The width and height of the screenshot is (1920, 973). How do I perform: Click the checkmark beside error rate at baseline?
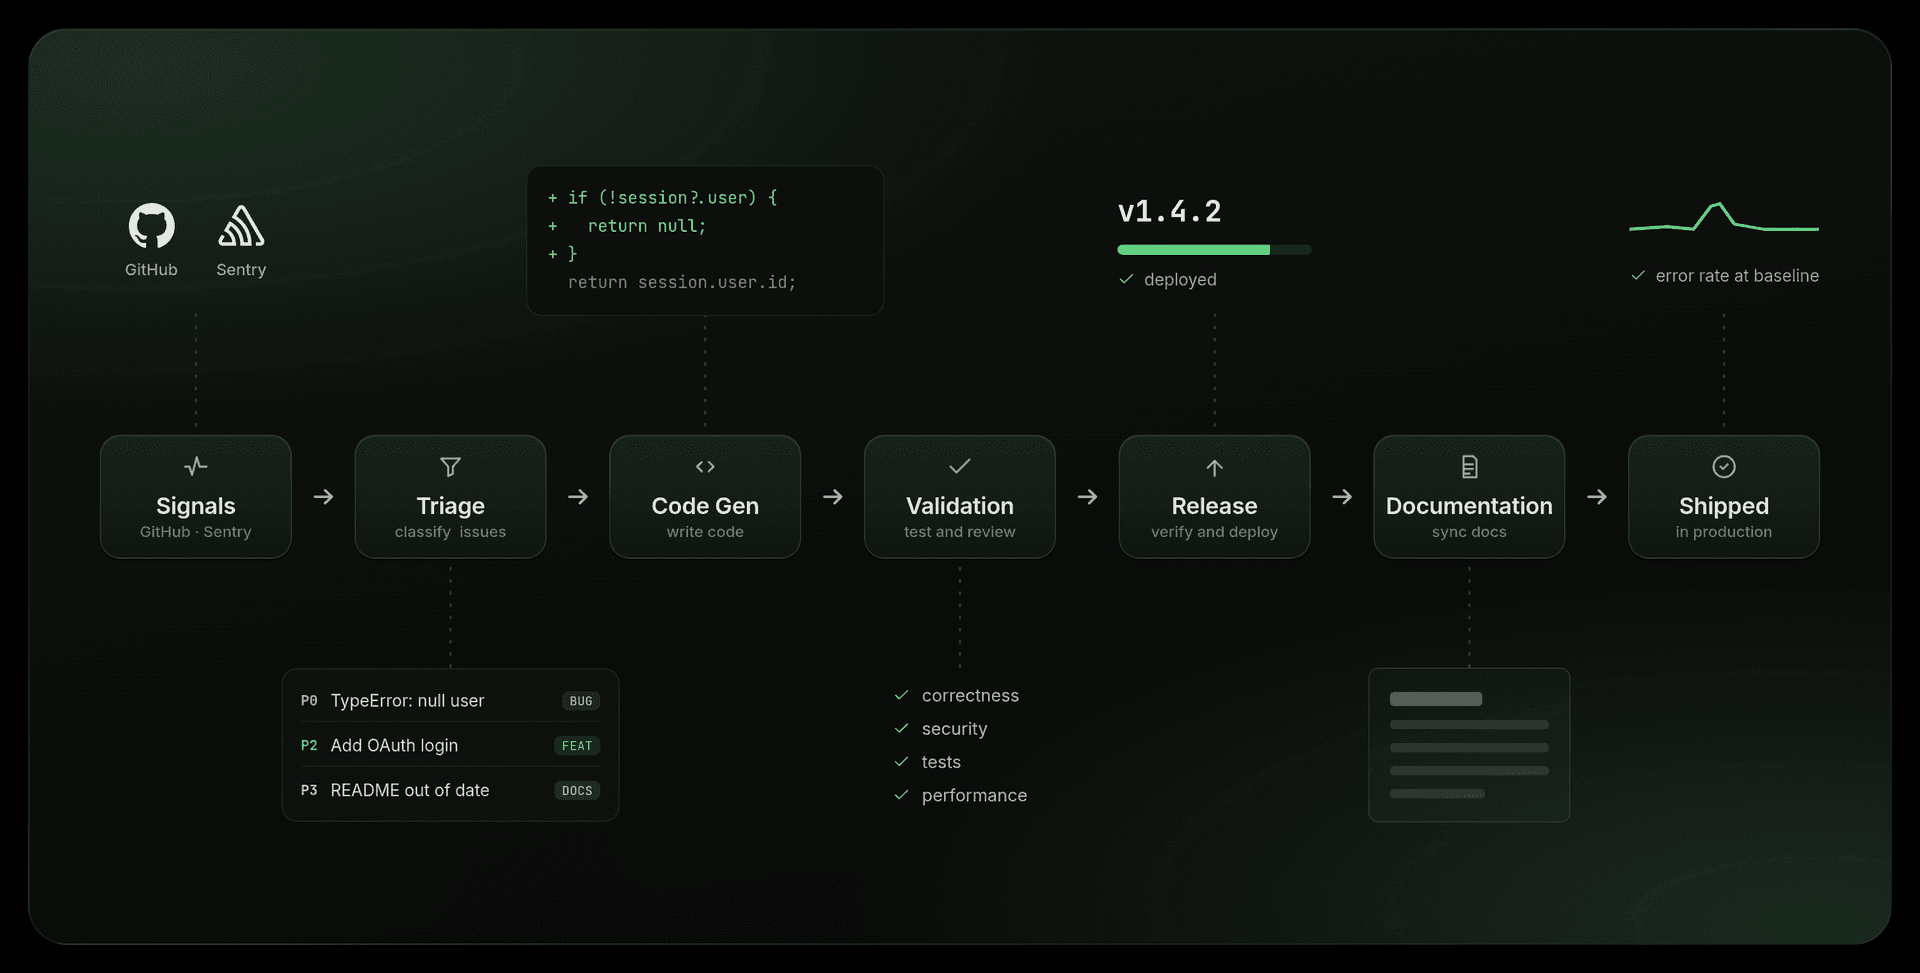pos(1638,275)
